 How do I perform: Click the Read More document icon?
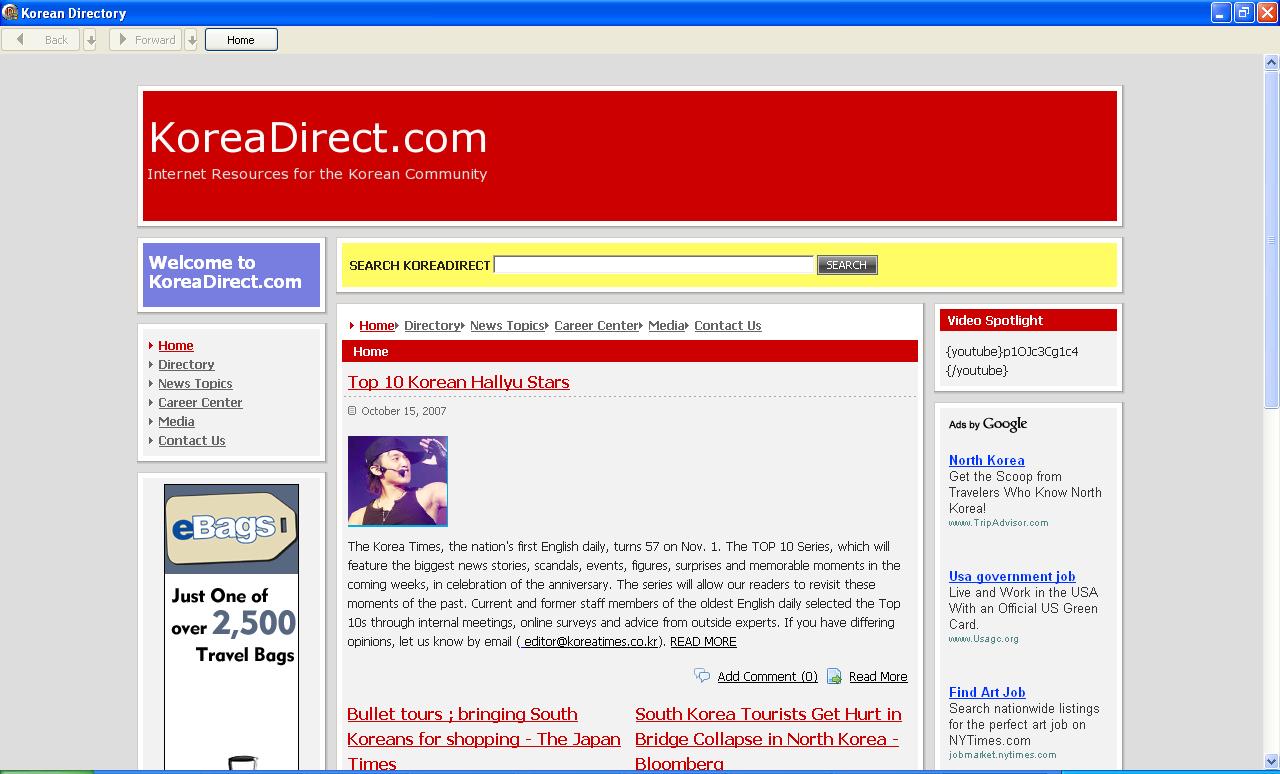834,676
